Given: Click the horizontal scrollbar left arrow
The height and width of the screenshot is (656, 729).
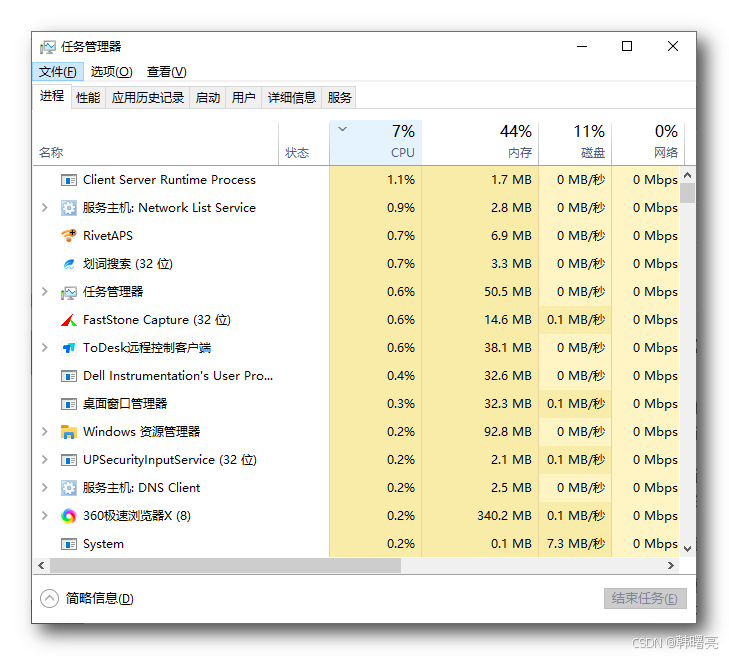Looking at the screenshot, I should coord(41,565).
